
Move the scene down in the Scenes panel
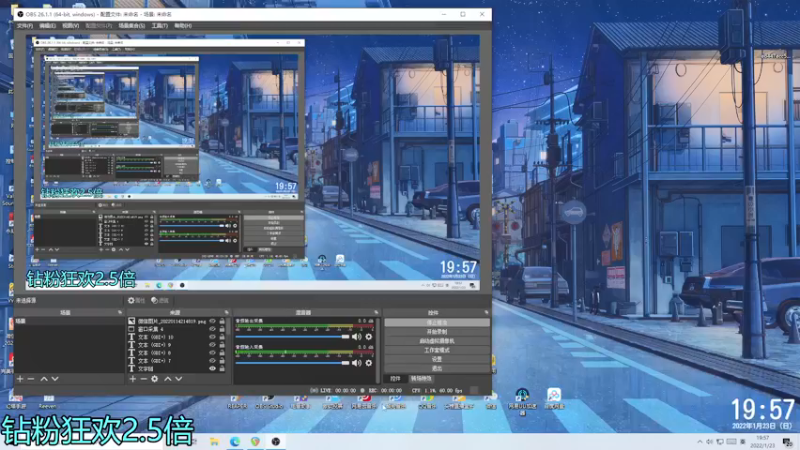(x=55, y=379)
